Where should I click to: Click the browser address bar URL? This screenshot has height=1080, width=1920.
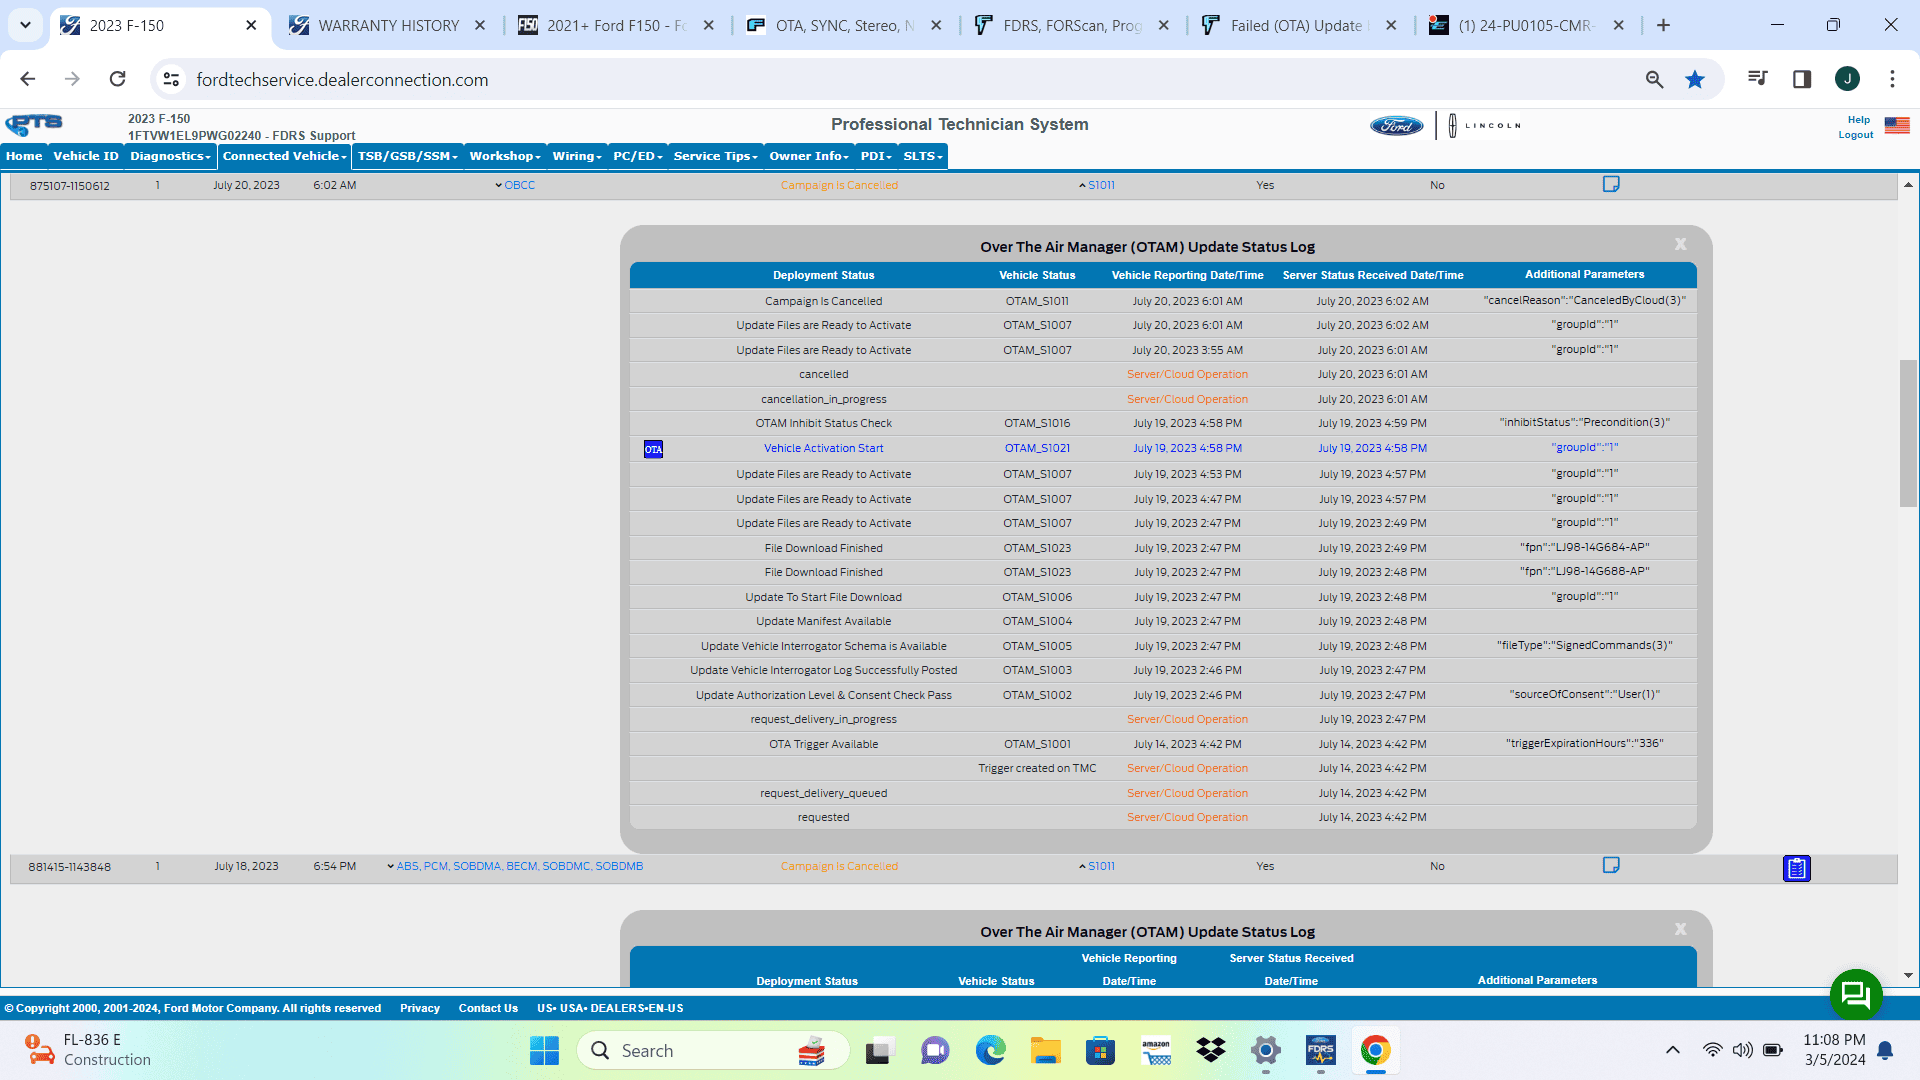(x=342, y=80)
